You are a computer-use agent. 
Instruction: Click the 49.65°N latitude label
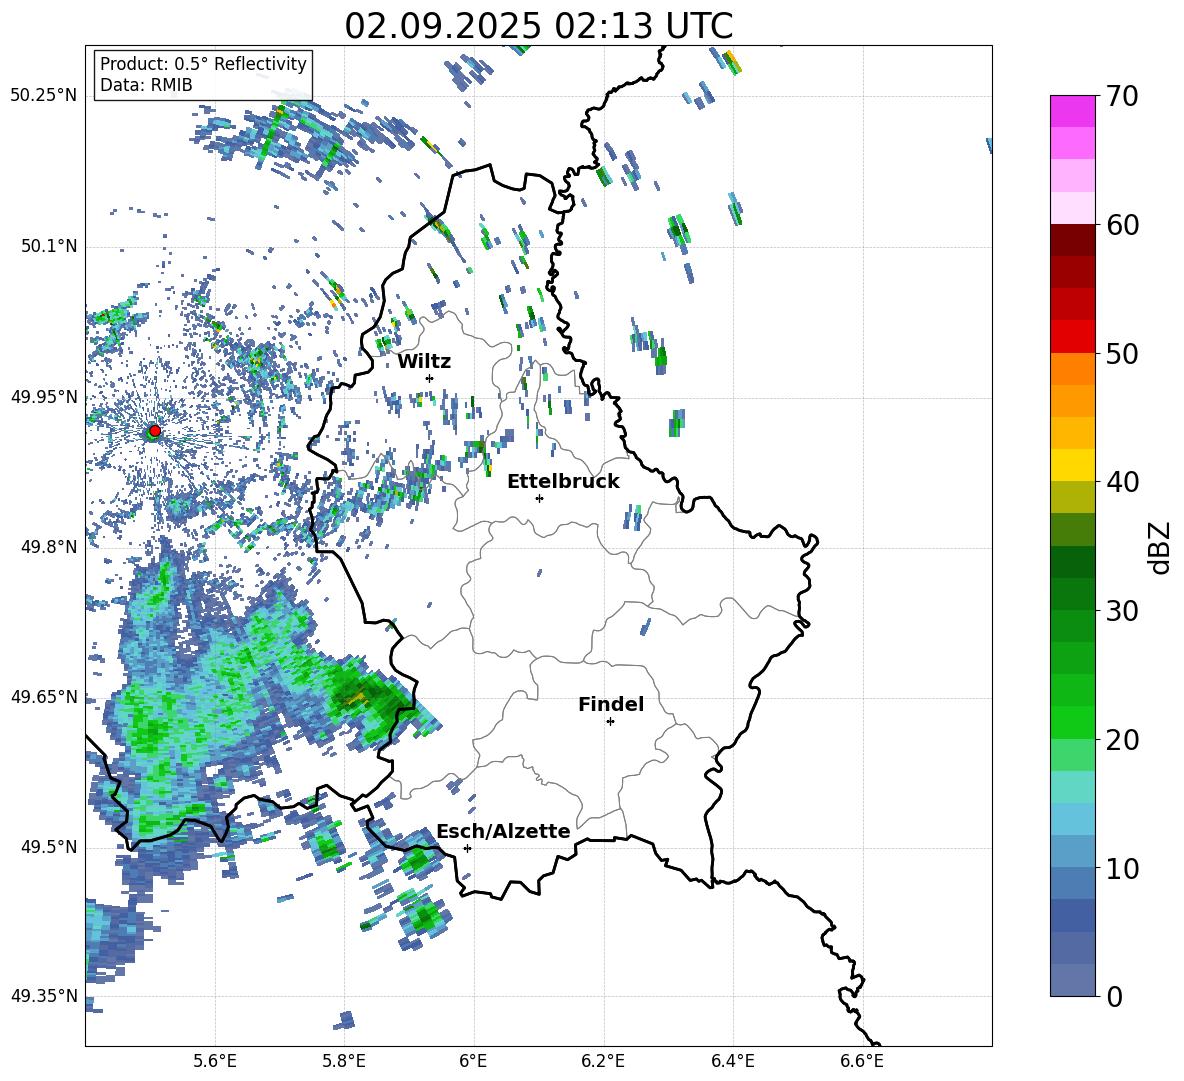44,697
